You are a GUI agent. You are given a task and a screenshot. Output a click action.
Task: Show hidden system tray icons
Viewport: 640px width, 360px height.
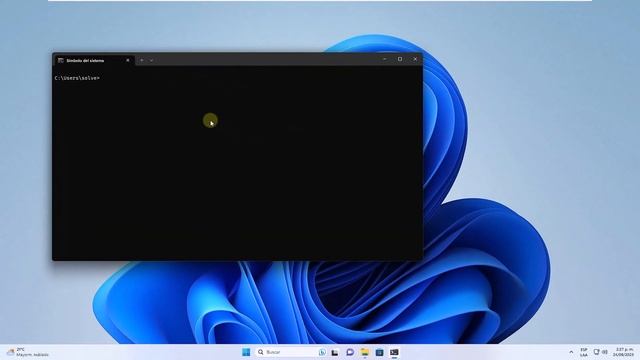pyautogui.click(x=571, y=352)
